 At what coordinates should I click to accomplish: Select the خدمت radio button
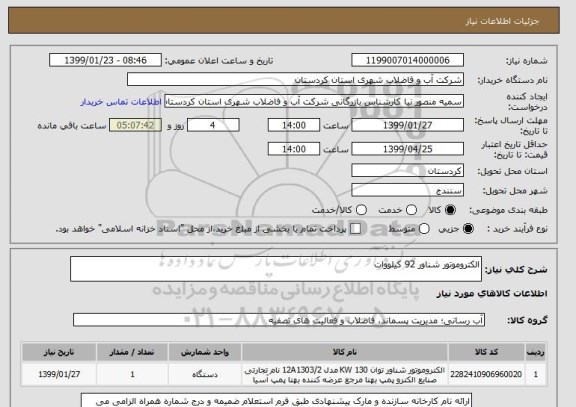coord(411,210)
